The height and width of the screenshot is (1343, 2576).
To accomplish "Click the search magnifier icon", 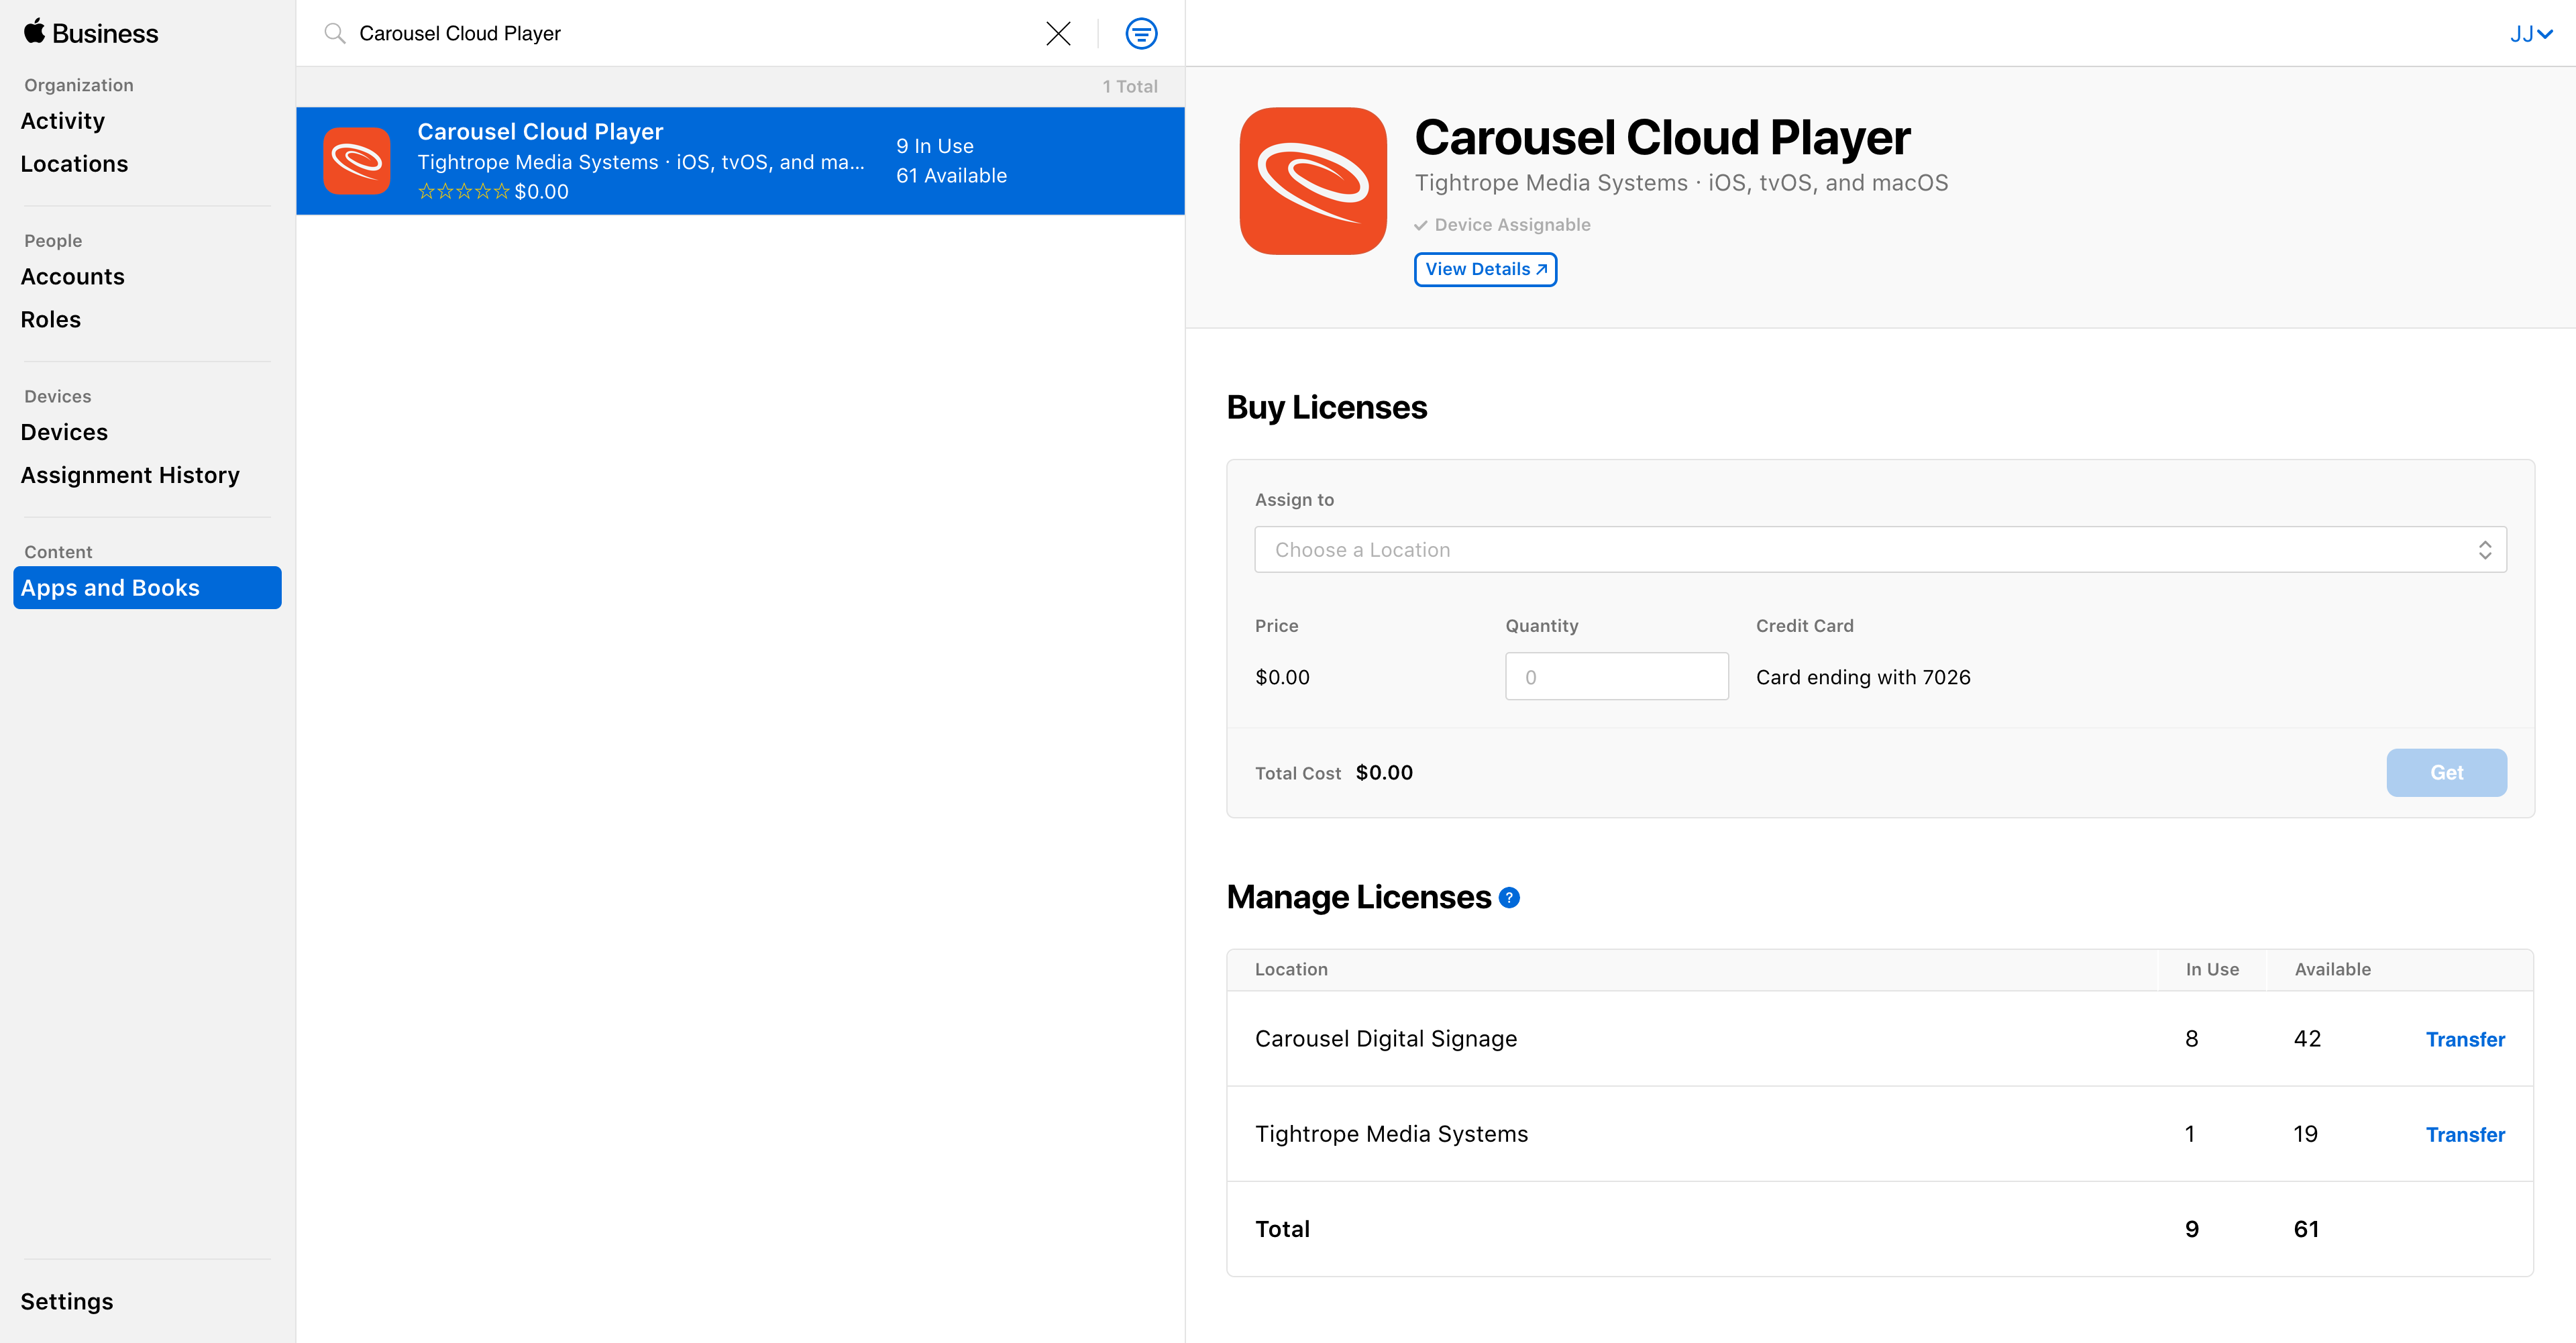I will pyautogui.click(x=334, y=33).
